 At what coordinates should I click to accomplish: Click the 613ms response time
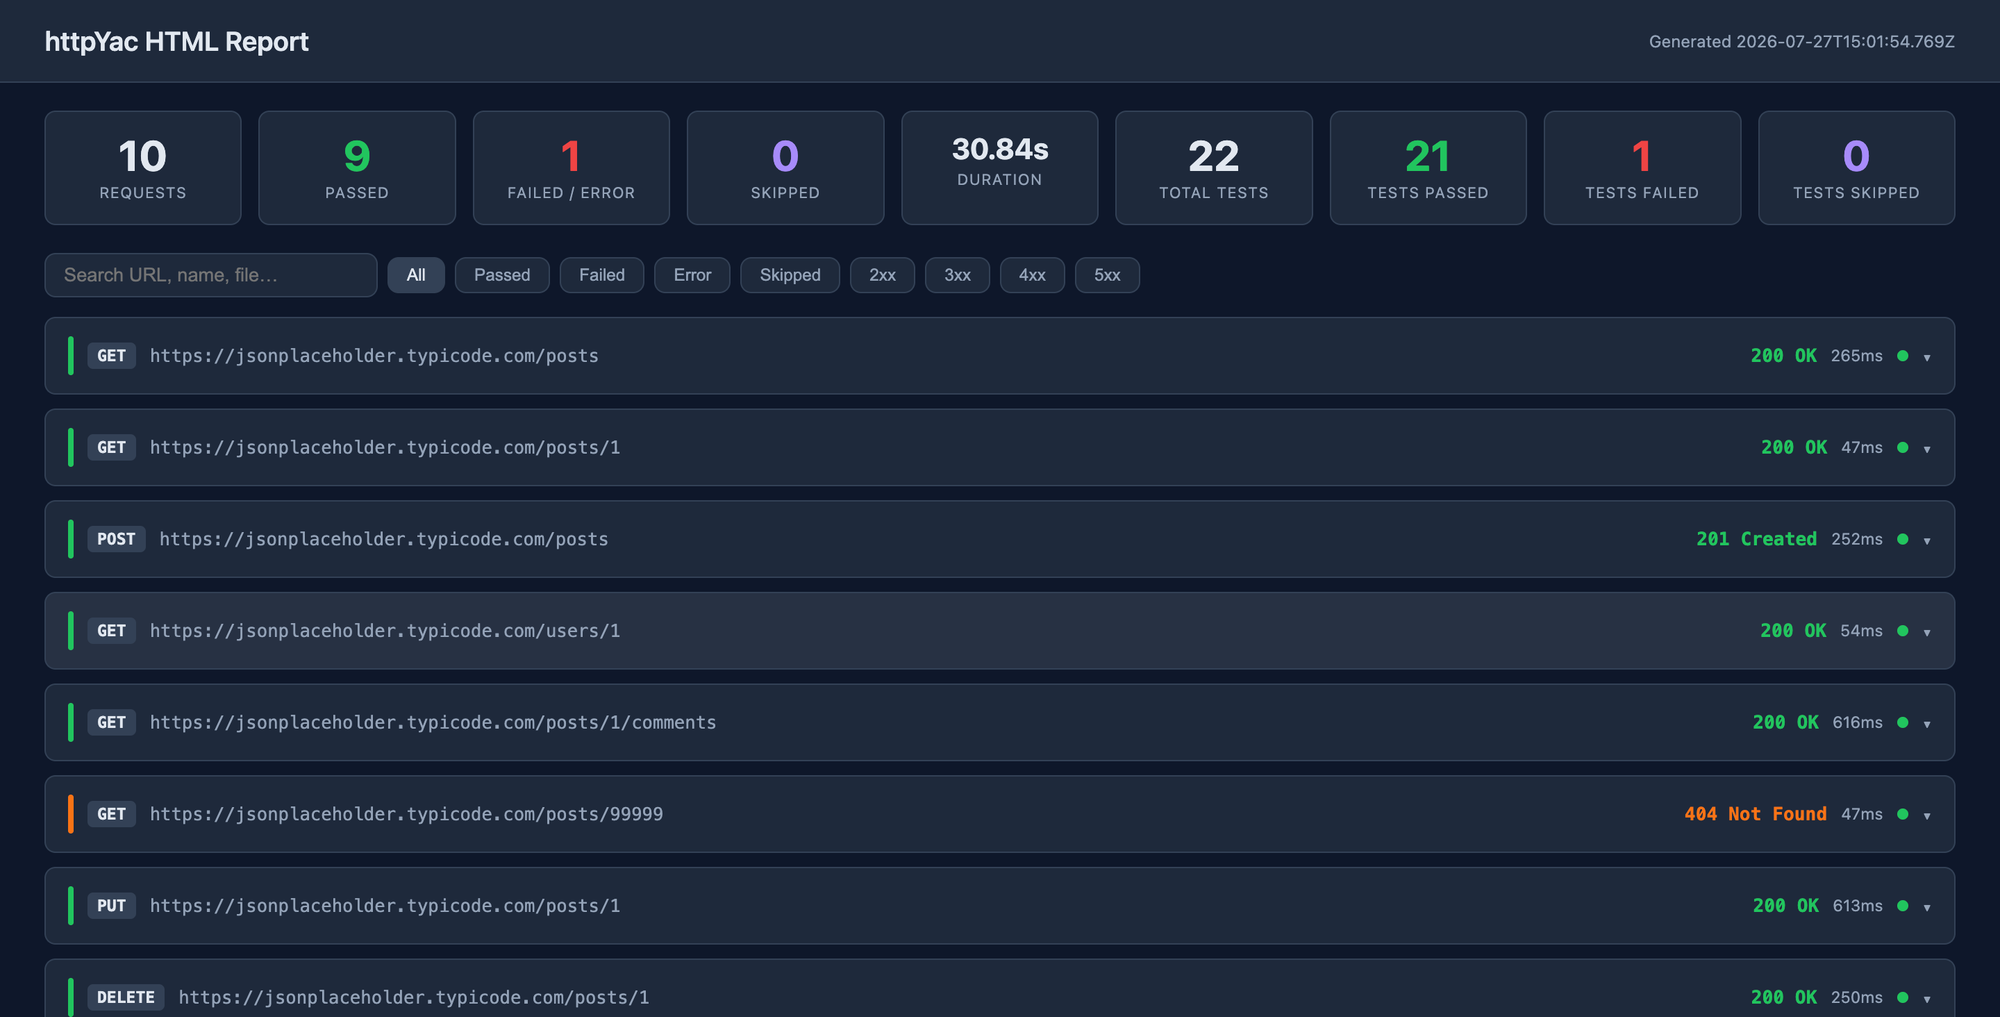(1858, 906)
